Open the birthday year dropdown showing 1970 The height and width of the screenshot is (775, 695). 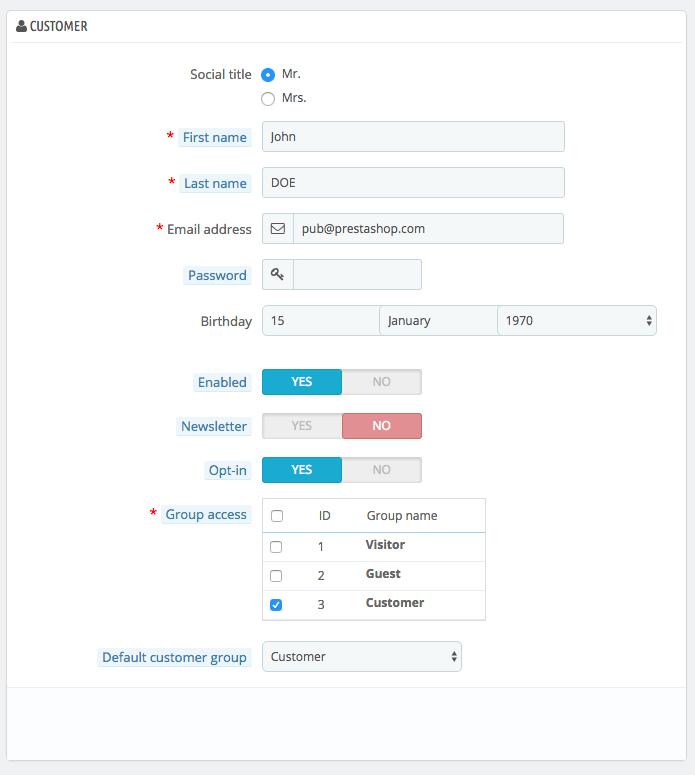coord(577,321)
